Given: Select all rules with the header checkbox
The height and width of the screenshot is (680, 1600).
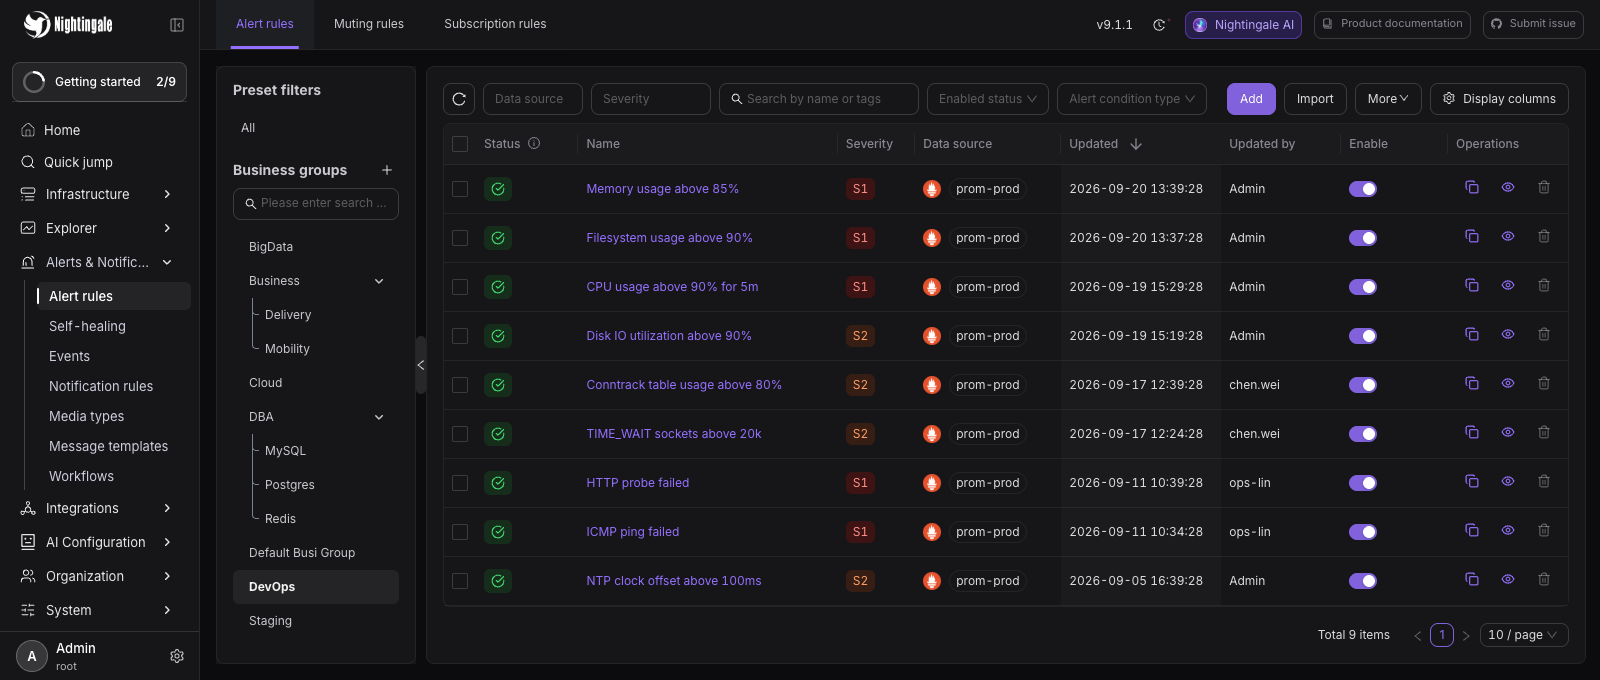Looking at the screenshot, I should pyautogui.click(x=460, y=144).
